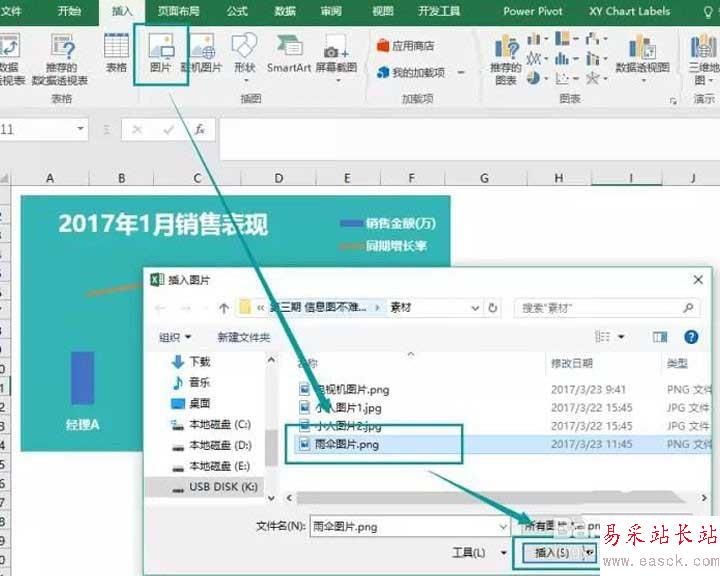Toggle the preview pane icon
The width and height of the screenshot is (720, 576).
click(x=660, y=337)
